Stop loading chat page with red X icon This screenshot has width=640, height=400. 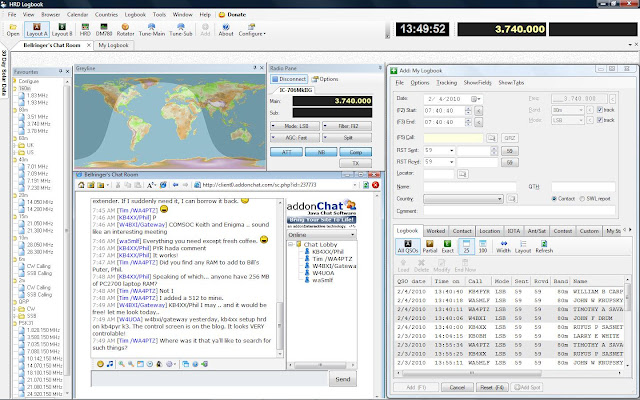pos(376,185)
